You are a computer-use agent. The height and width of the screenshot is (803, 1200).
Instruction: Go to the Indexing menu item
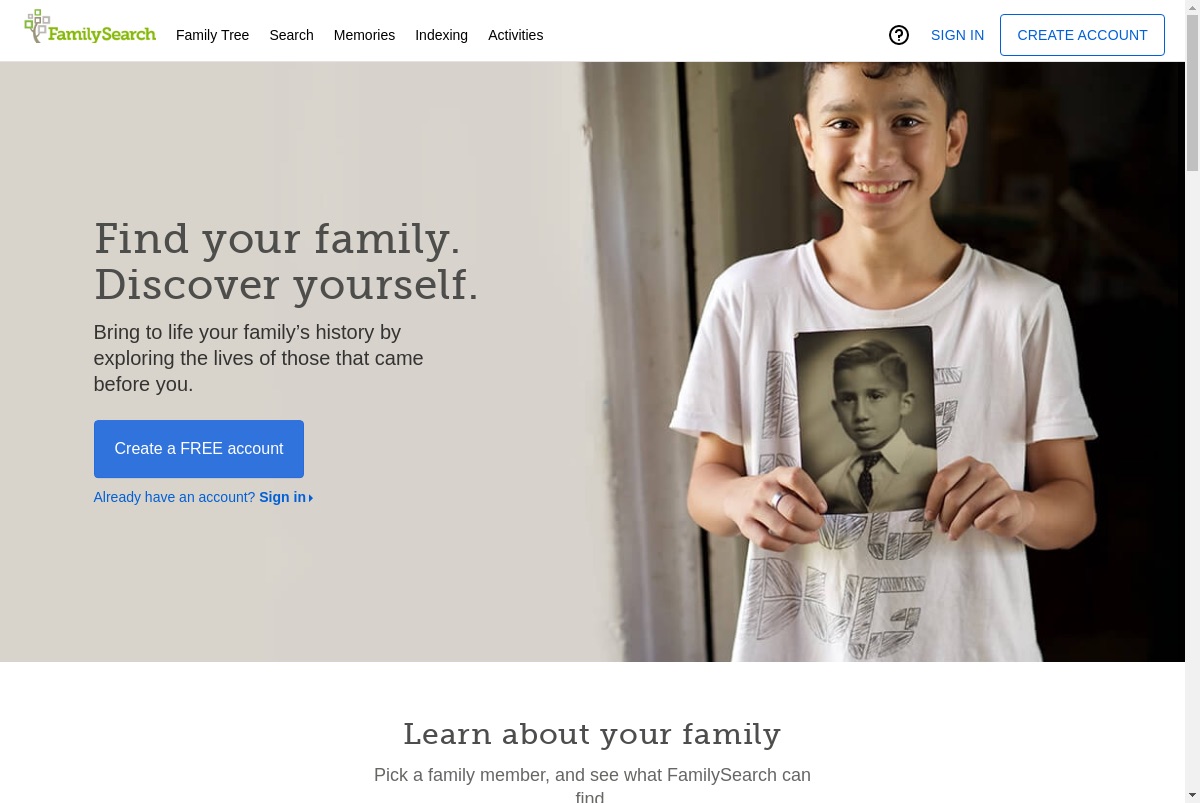[x=441, y=35]
